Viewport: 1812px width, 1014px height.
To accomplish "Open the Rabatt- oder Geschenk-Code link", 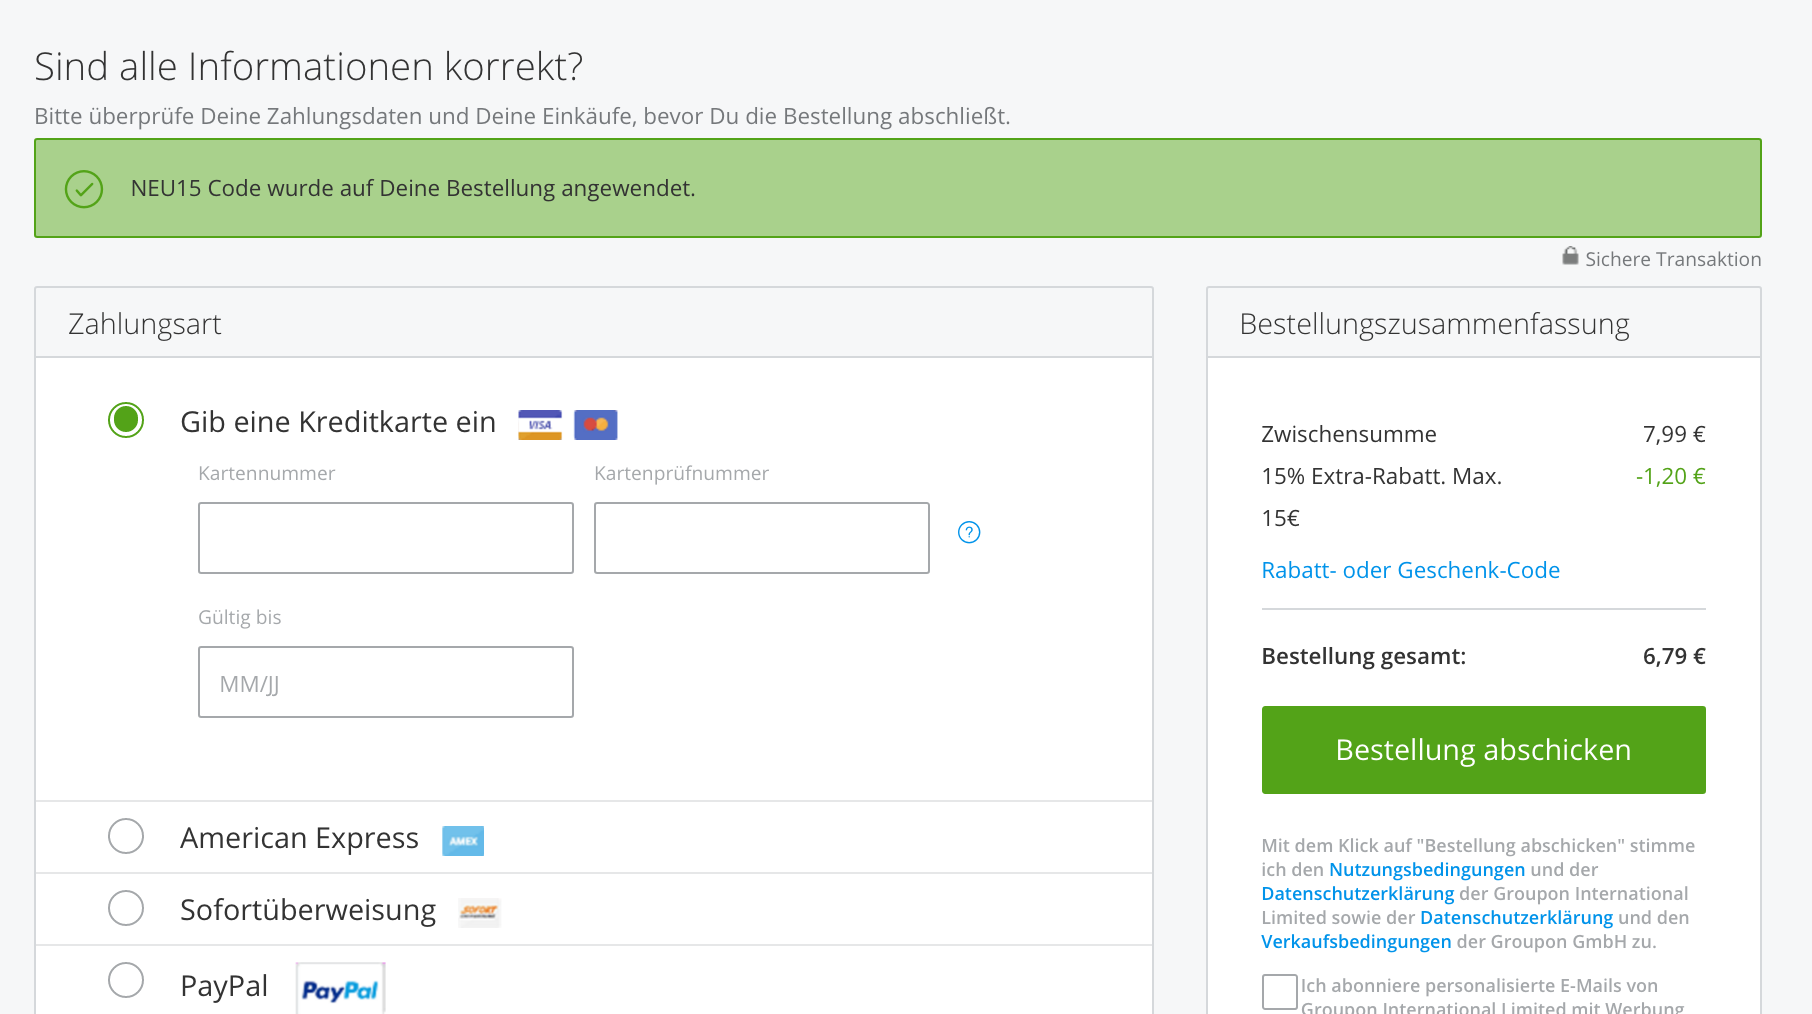I will [x=1410, y=570].
